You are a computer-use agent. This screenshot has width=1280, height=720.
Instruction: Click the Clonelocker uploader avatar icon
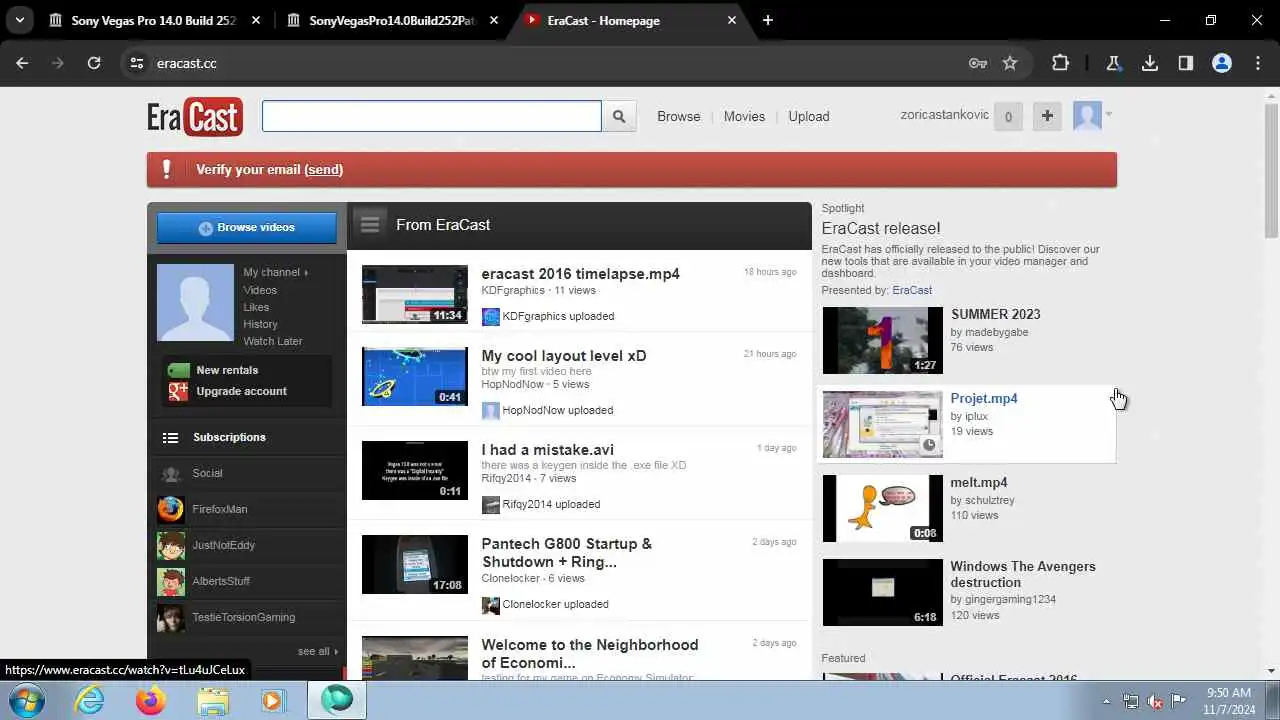[491, 604]
